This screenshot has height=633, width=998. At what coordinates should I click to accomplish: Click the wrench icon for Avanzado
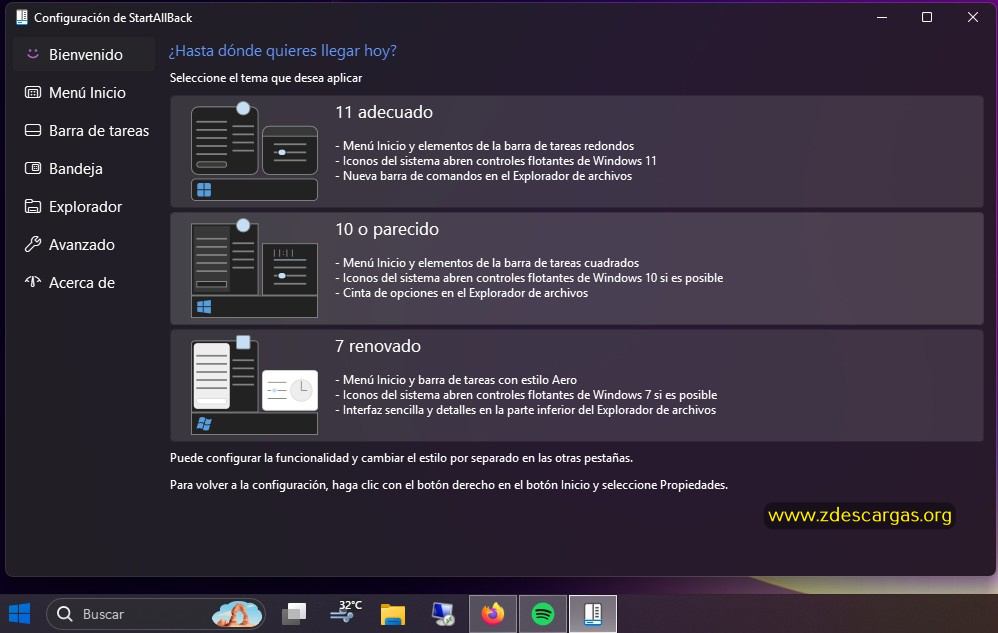[x=32, y=244]
